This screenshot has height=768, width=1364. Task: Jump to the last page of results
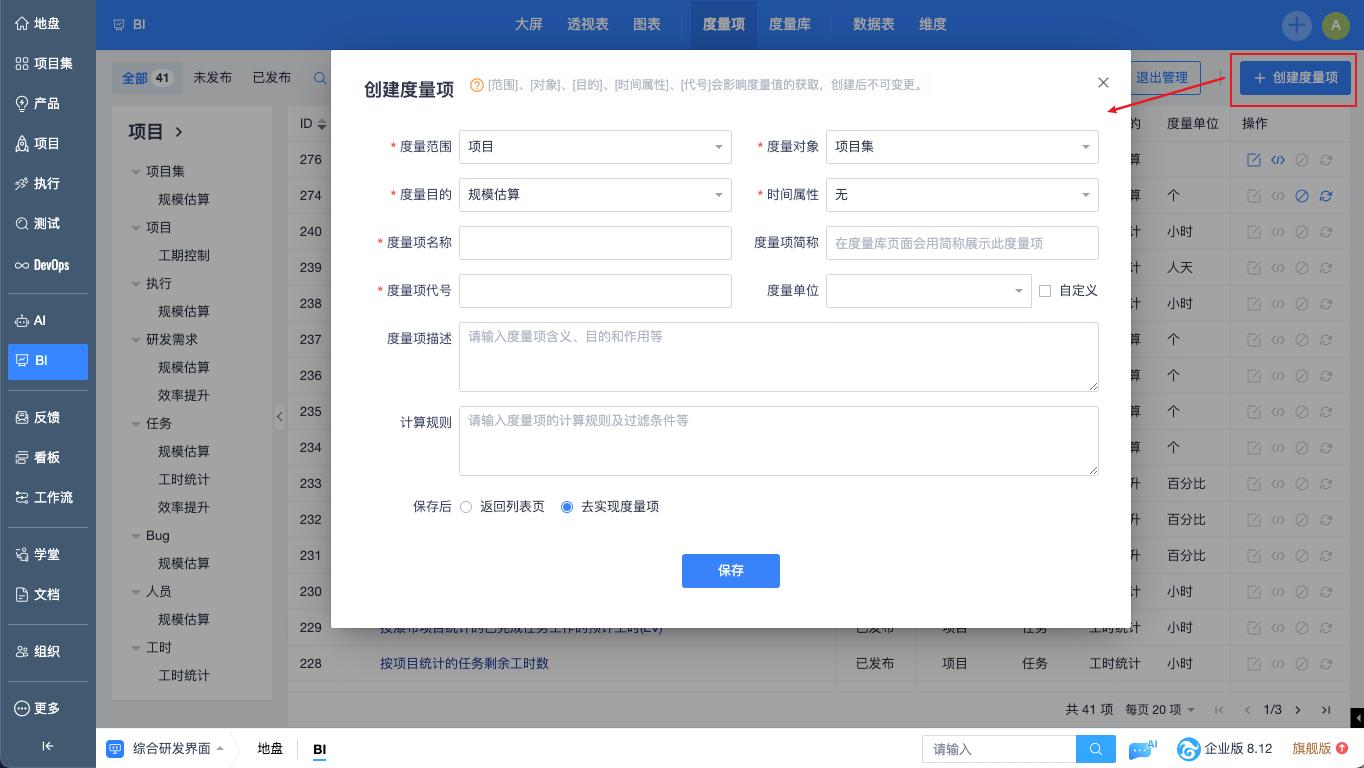[x=1326, y=710]
